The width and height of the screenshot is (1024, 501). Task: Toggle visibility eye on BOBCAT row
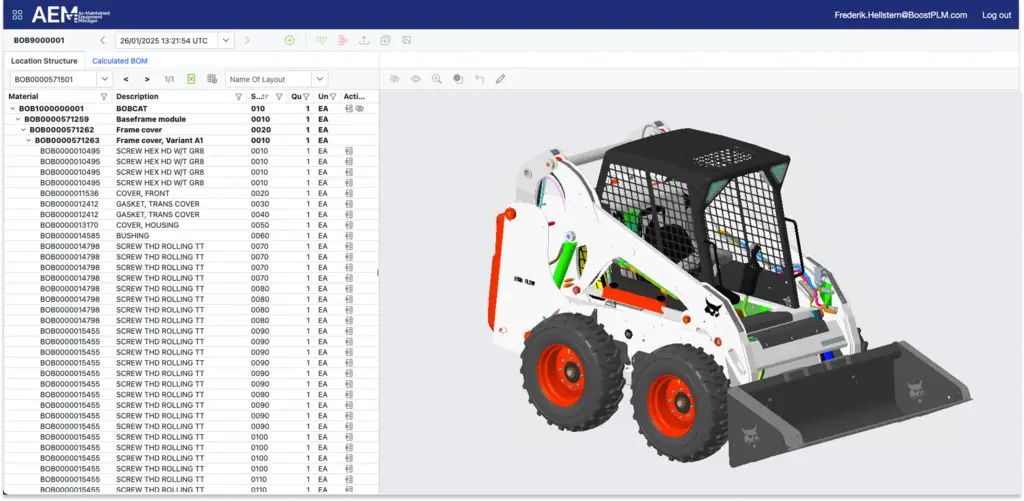pos(359,108)
